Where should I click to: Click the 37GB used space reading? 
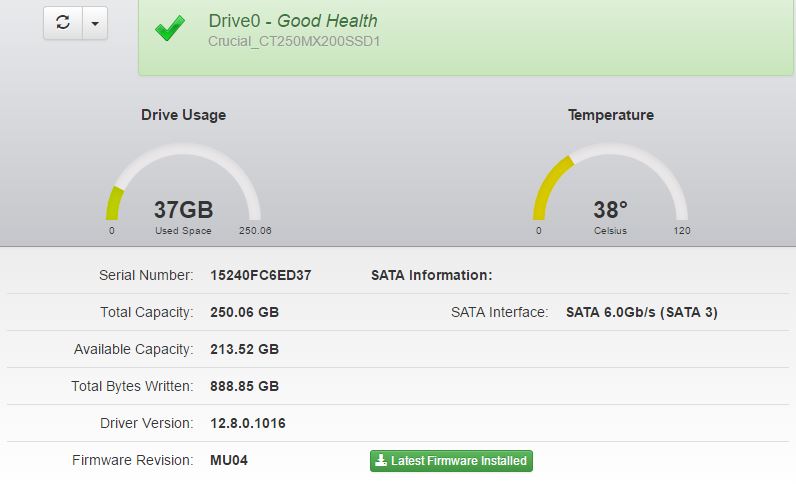(x=183, y=210)
